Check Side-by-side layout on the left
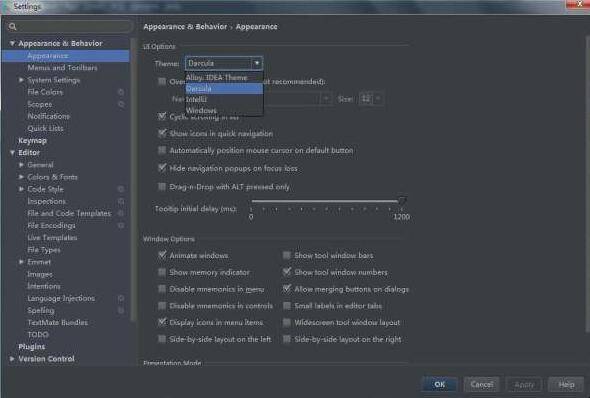The image size is (590, 398). 162,339
